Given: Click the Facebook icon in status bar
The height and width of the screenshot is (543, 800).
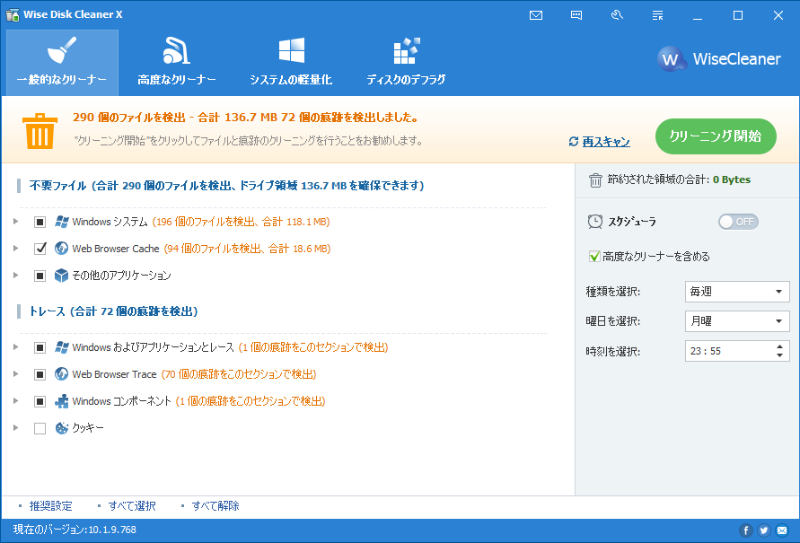Looking at the screenshot, I should (x=746, y=530).
